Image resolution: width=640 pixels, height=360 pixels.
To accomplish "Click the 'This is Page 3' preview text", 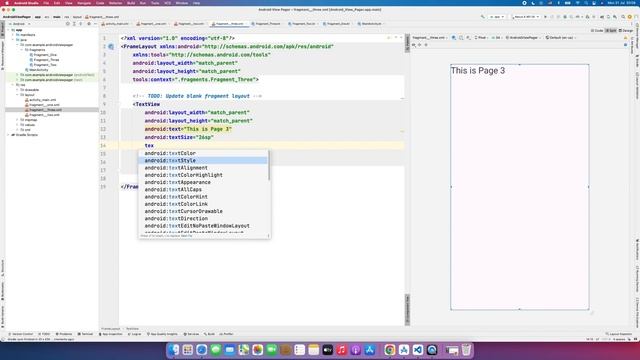I will point(478,71).
